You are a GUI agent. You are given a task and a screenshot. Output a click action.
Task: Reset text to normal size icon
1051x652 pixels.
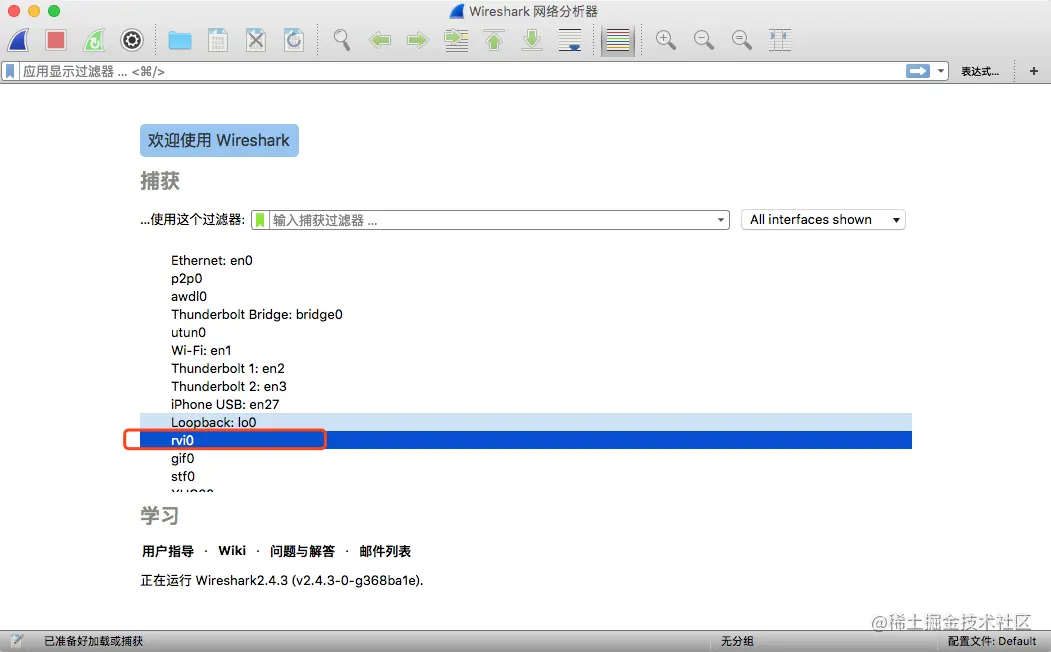pyautogui.click(x=741, y=40)
